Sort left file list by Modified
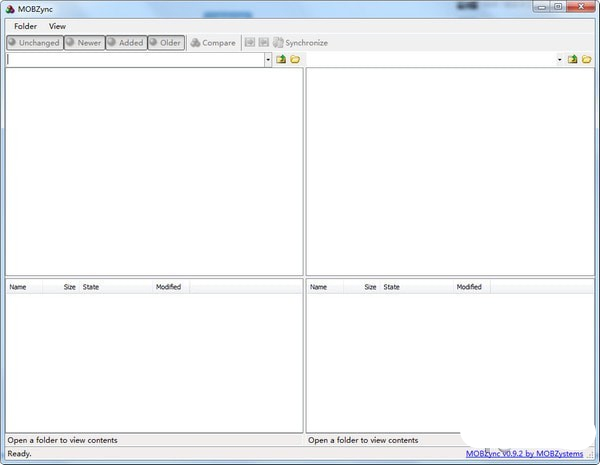600x465 pixels. click(171, 287)
